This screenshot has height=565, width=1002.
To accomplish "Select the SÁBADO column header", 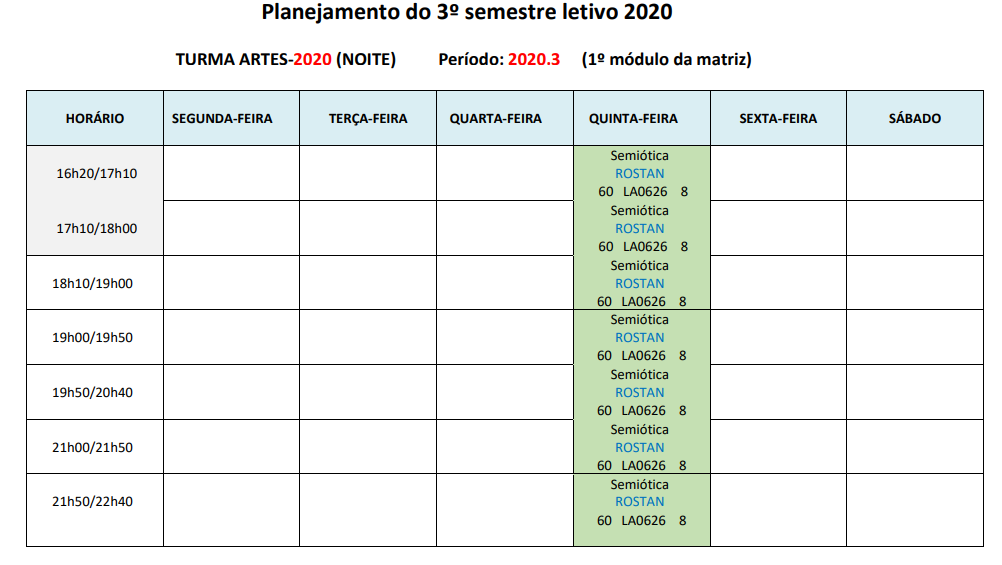I will (x=914, y=119).
